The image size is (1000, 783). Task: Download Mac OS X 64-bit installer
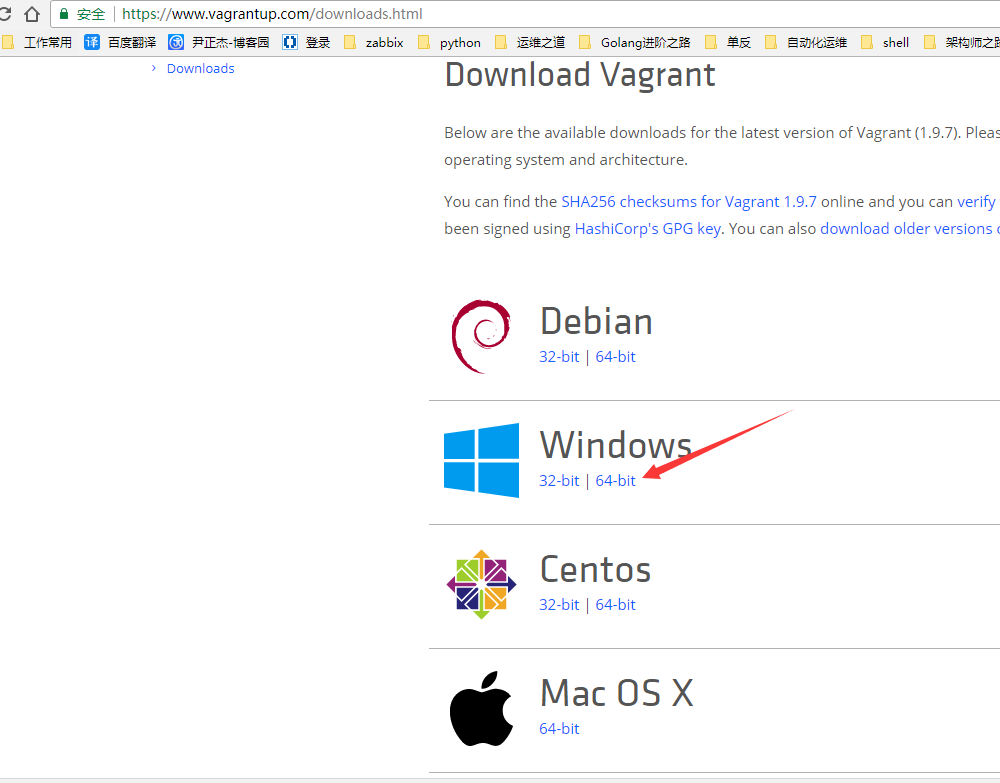click(x=559, y=728)
